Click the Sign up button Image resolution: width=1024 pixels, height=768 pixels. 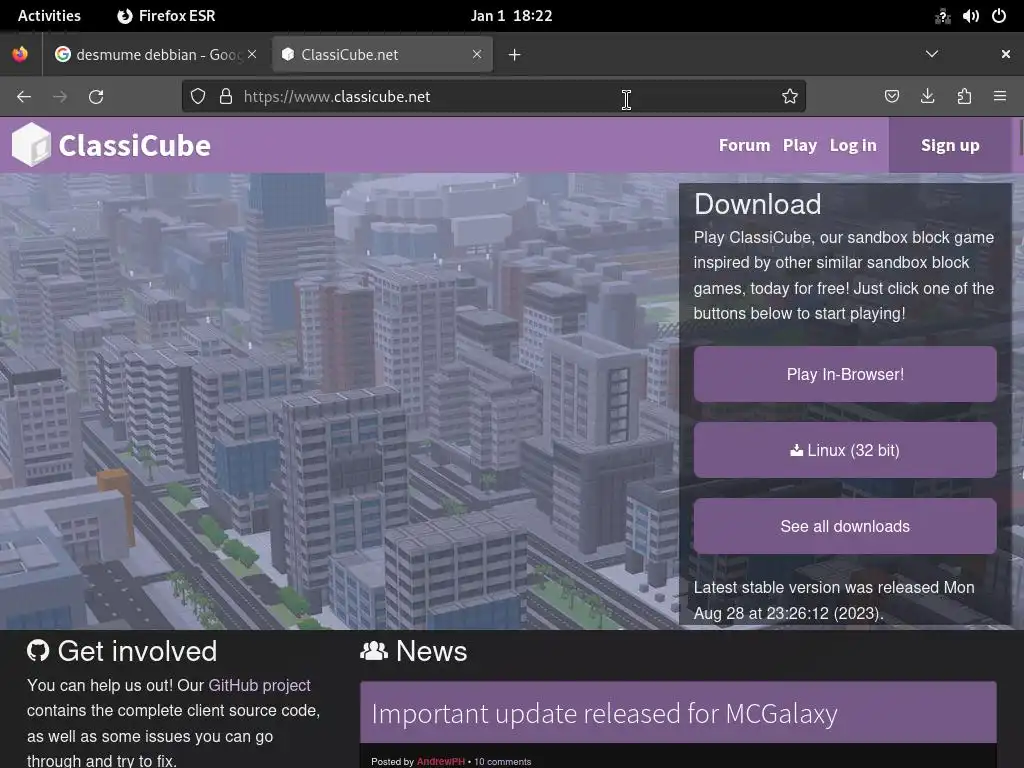950,145
